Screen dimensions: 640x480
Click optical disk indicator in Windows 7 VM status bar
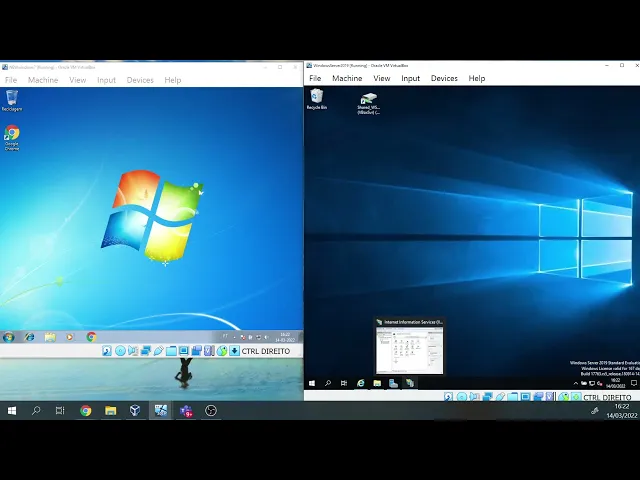point(120,351)
